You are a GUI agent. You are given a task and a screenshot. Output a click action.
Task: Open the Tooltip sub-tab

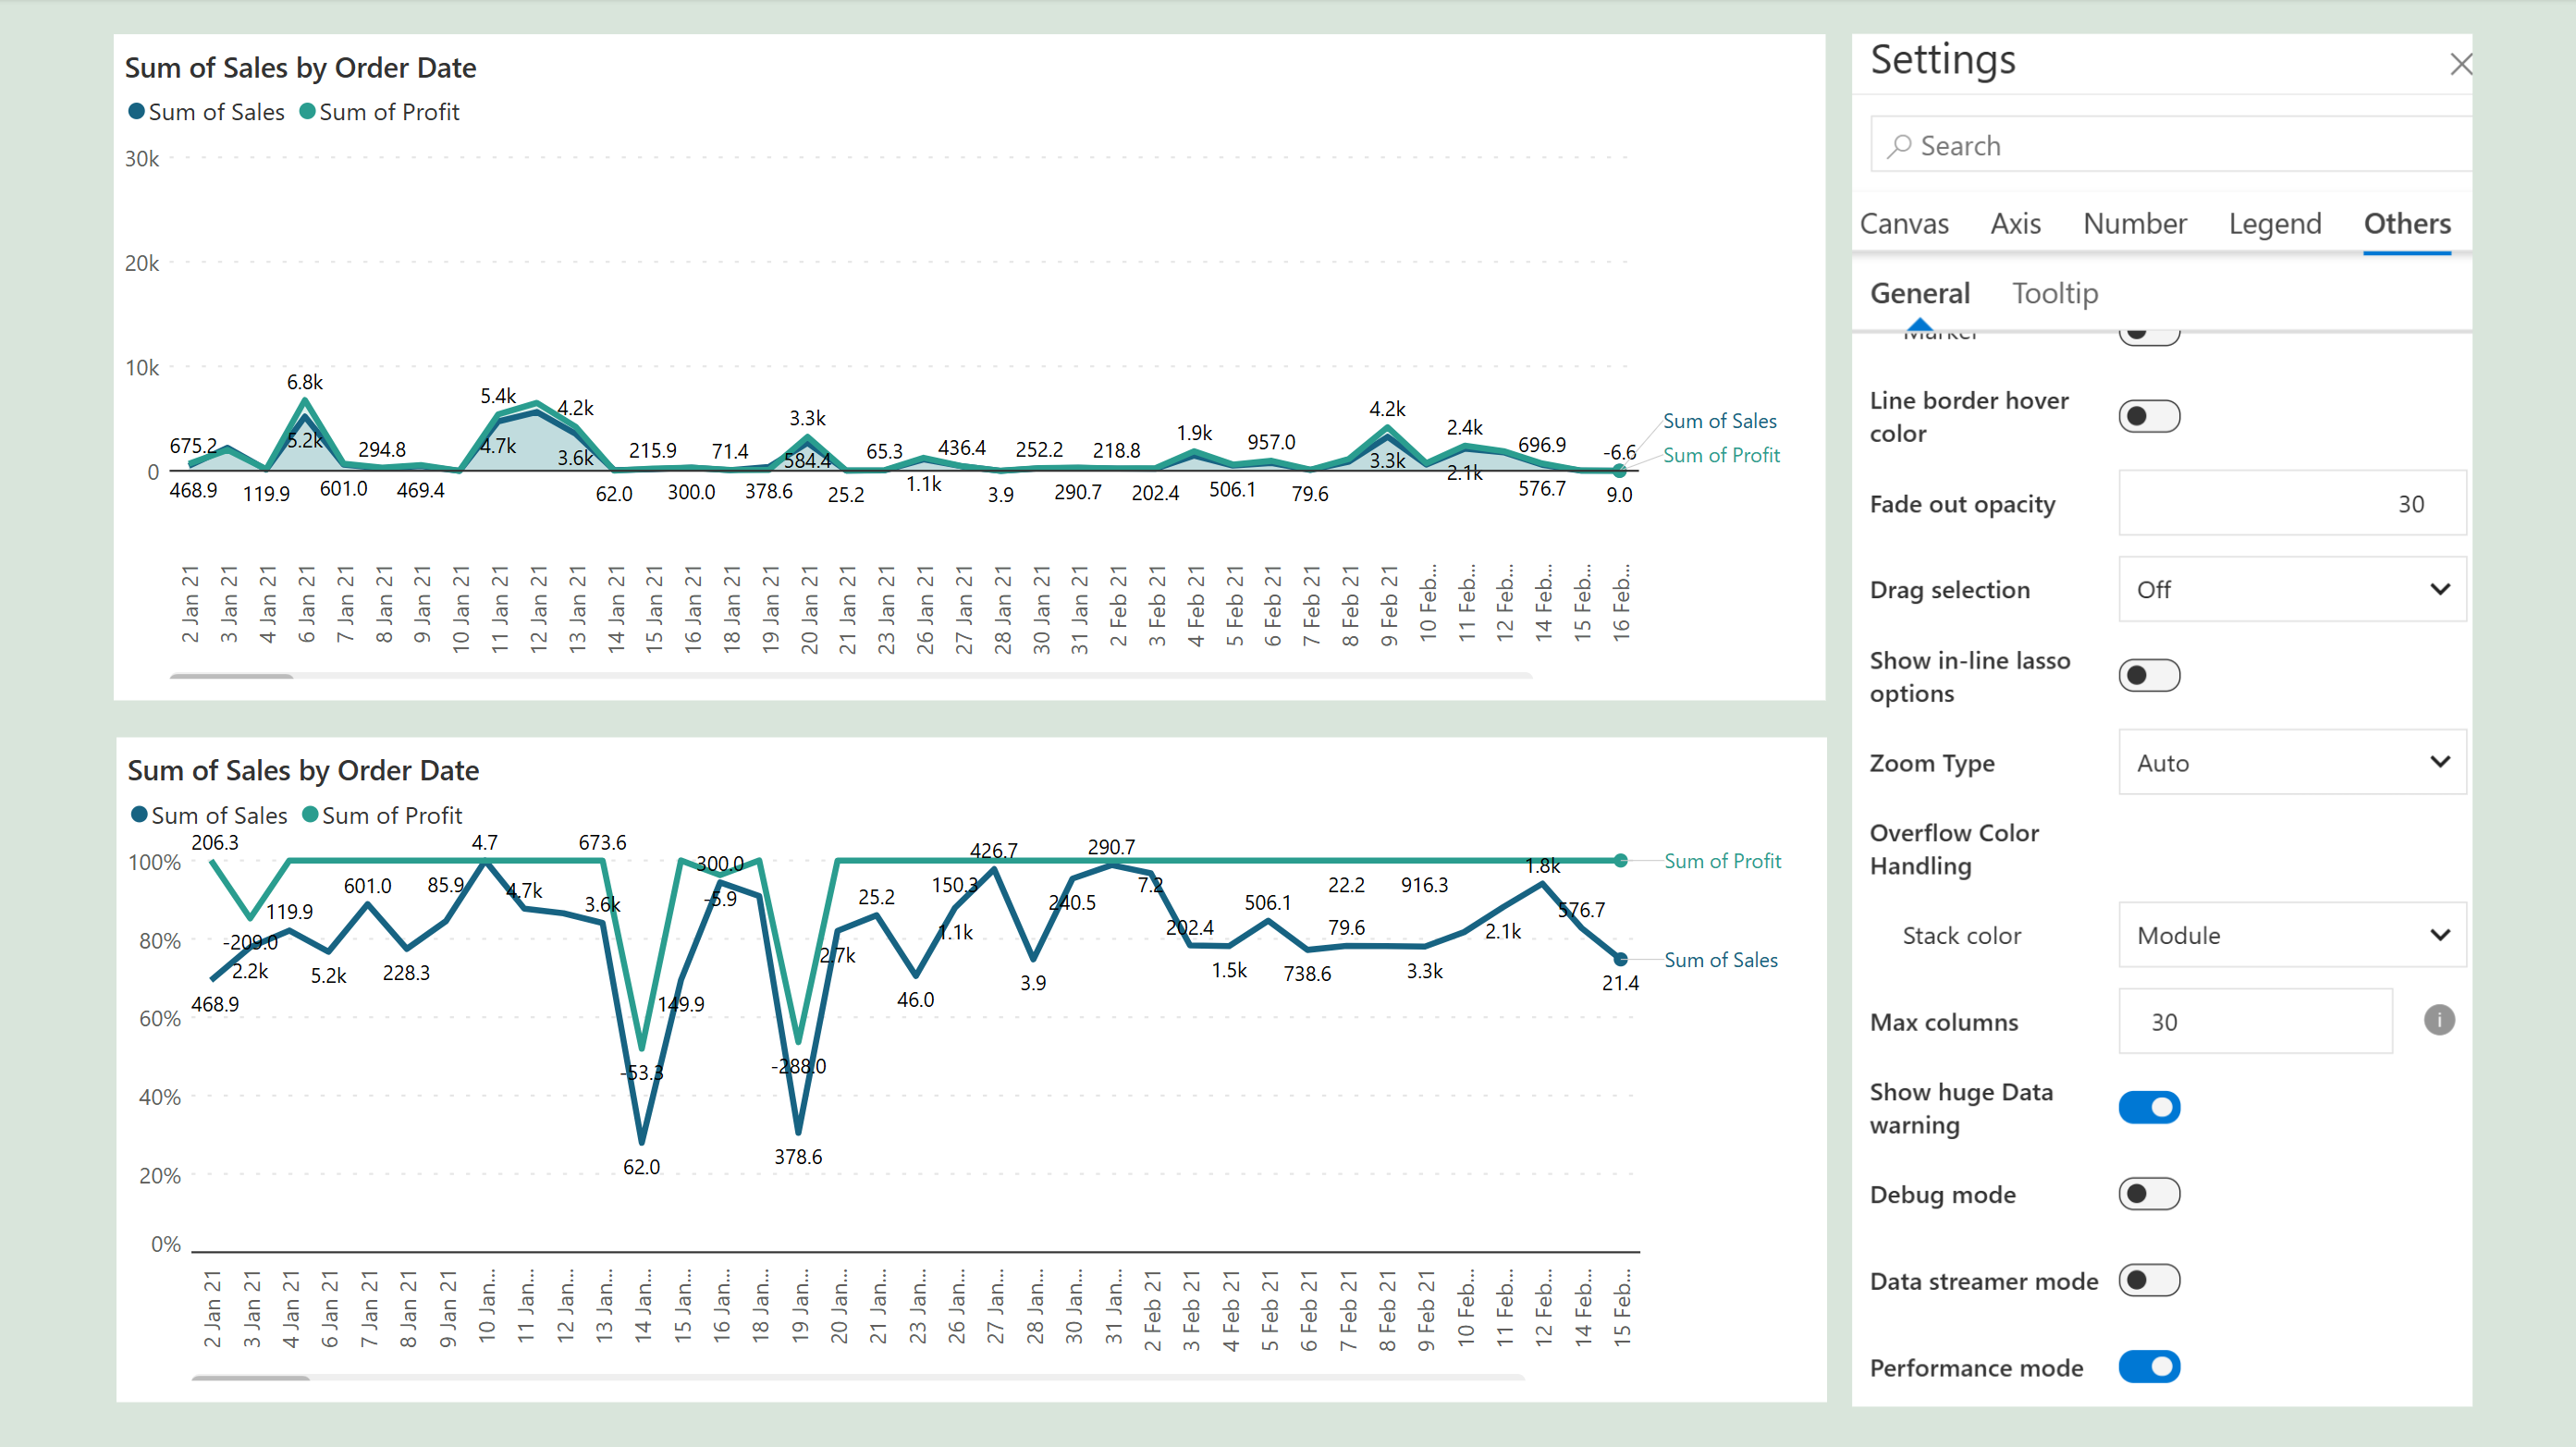[x=2054, y=293]
